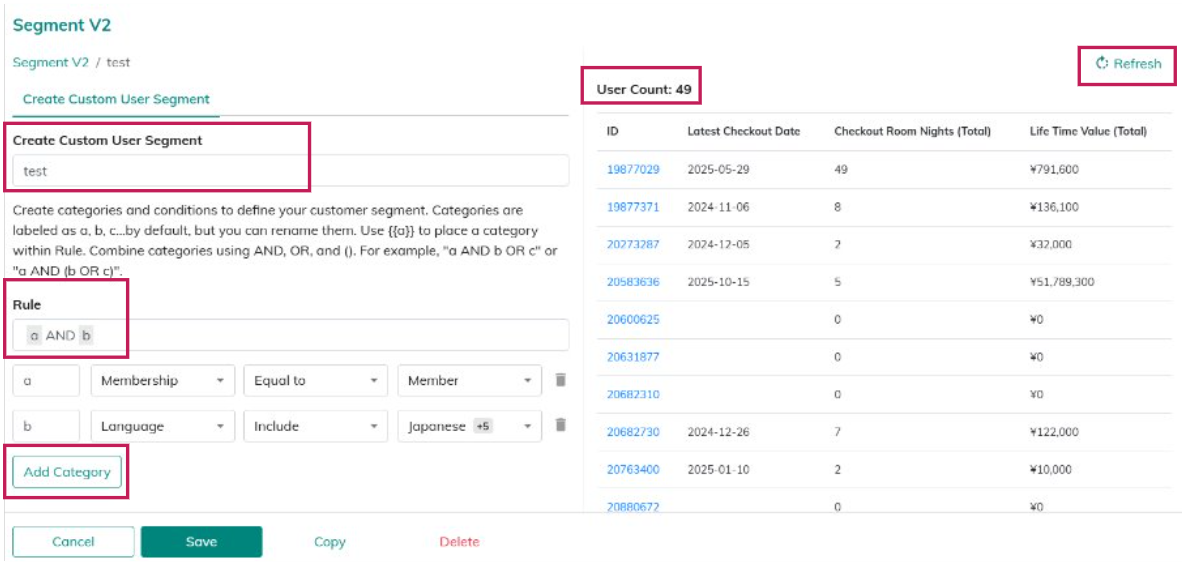Open the Japanese +5 value dropdown
The width and height of the screenshot is (1182, 568).
click(x=469, y=426)
